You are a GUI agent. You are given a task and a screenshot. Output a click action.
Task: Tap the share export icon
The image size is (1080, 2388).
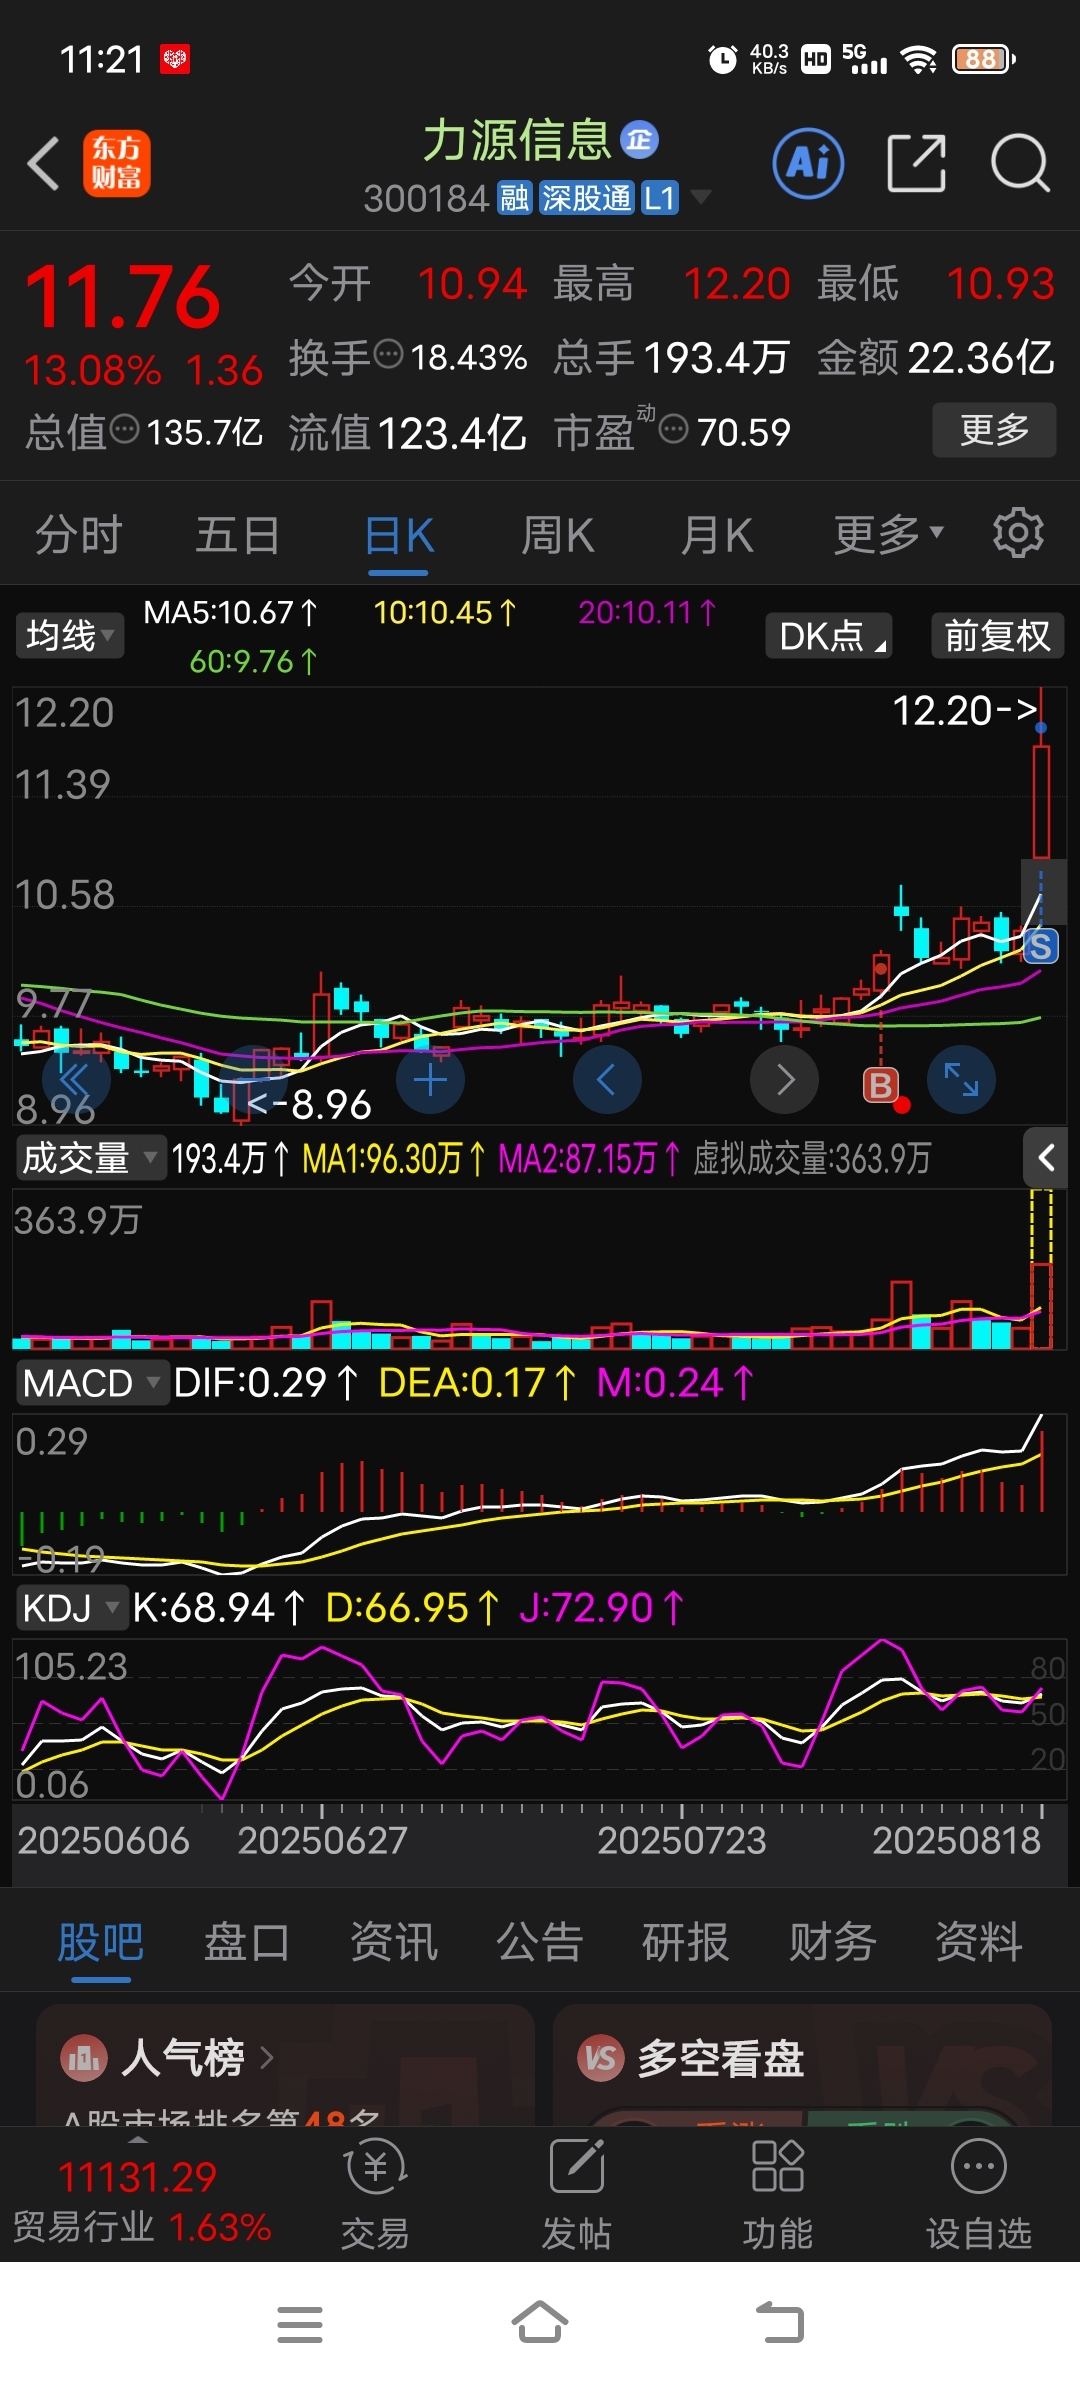point(916,163)
